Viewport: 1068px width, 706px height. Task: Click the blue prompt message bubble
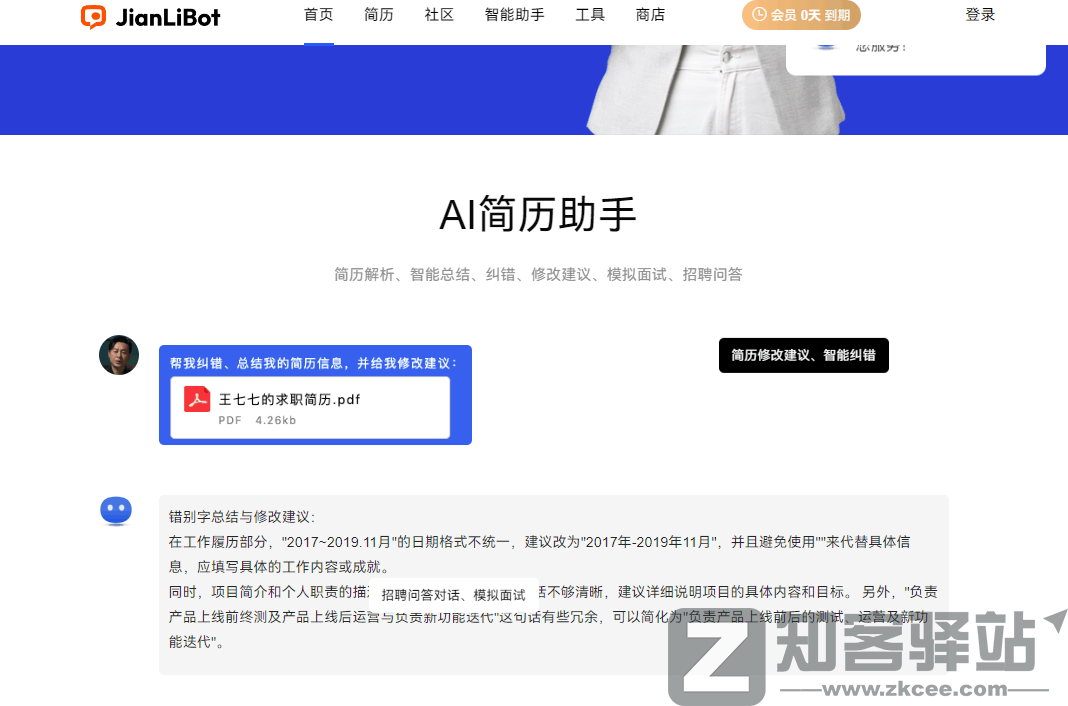point(315,363)
